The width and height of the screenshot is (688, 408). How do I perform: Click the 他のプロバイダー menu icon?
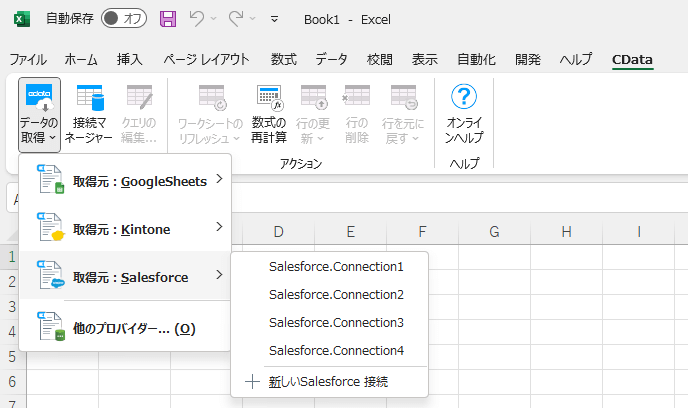[50, 327]
